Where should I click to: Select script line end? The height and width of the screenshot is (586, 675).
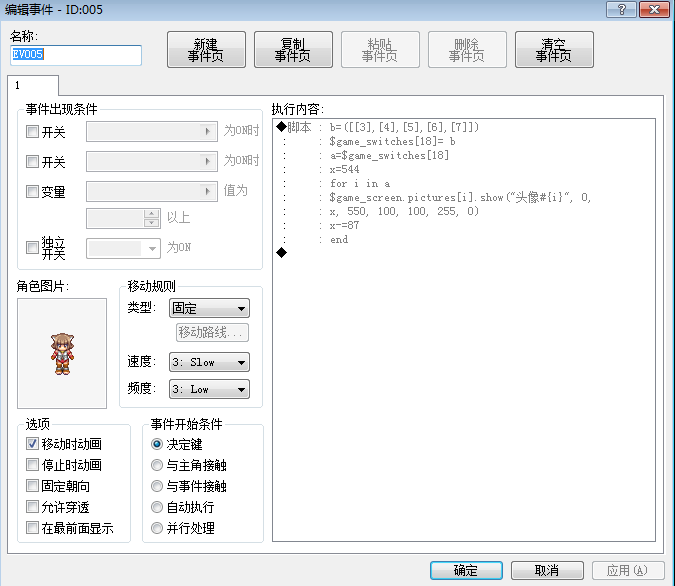(x=339, y=240)
